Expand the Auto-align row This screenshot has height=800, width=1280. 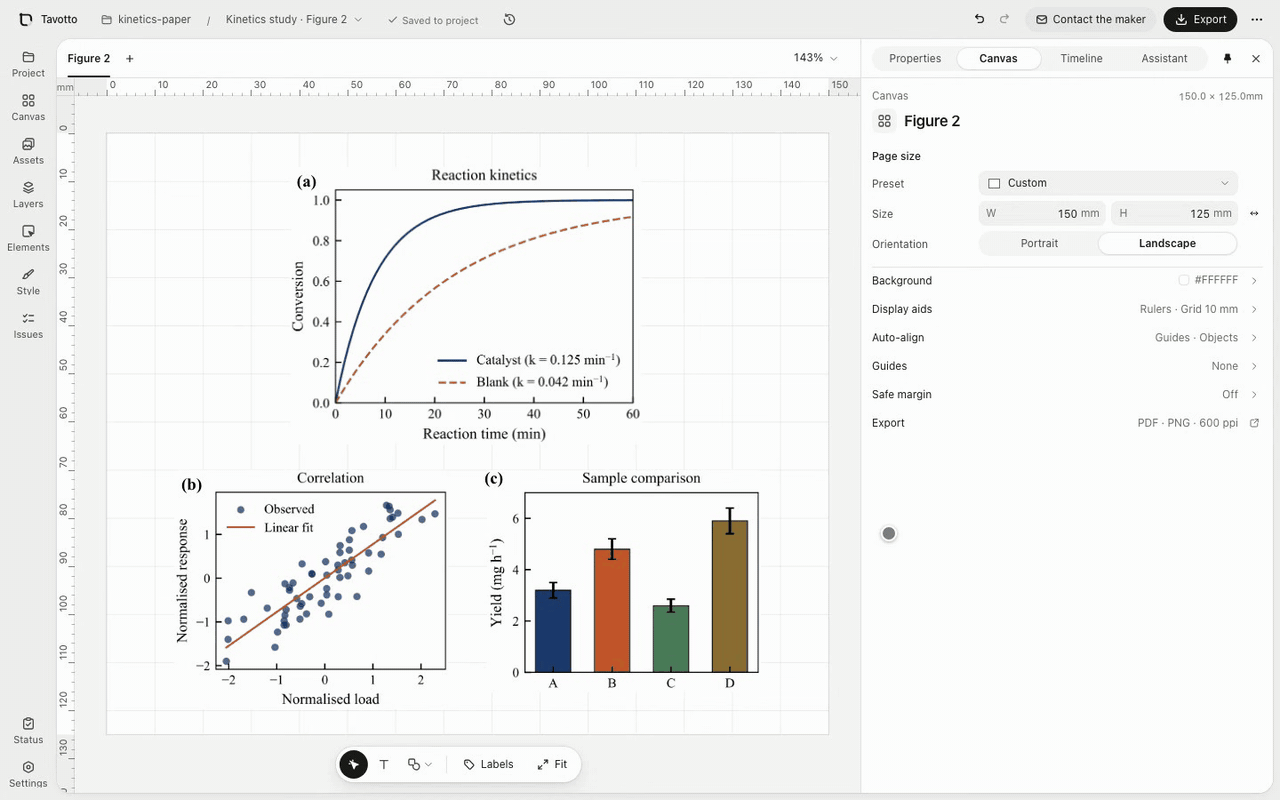pos(1065,337)
